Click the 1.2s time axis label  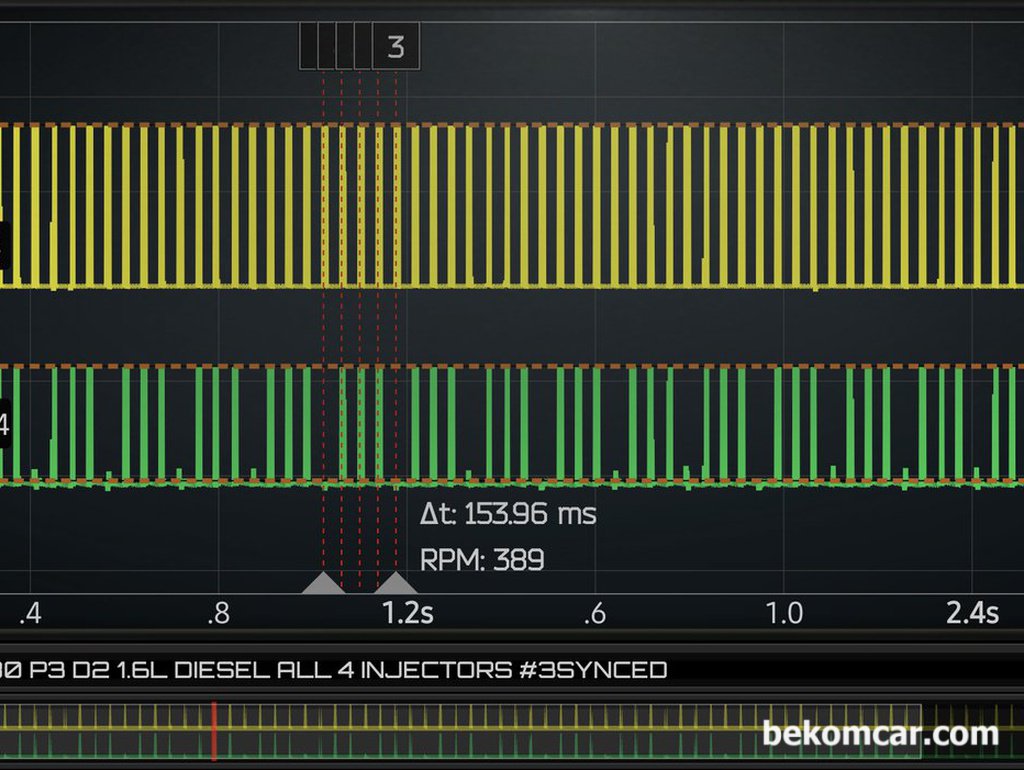point(408,613)
